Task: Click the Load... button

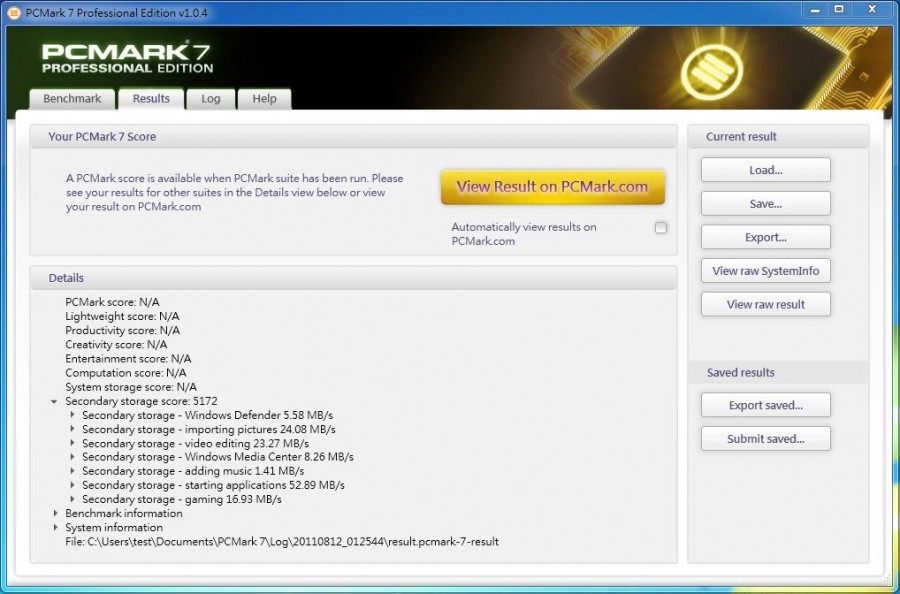Action: (765, 170)
